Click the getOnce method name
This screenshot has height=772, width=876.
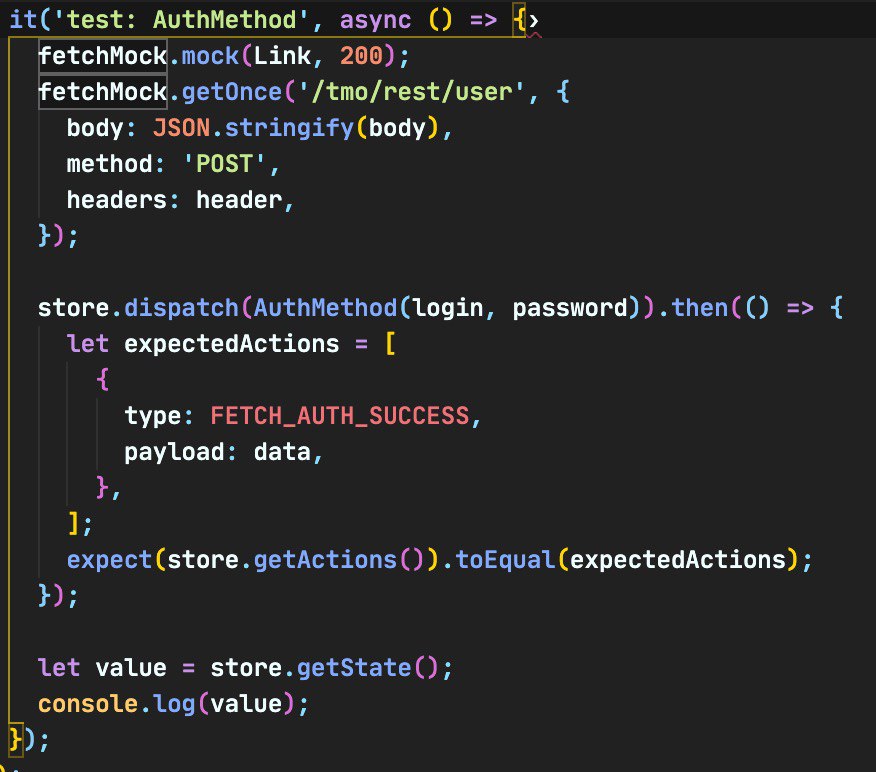pyautogui.click(x=232, y=92)
